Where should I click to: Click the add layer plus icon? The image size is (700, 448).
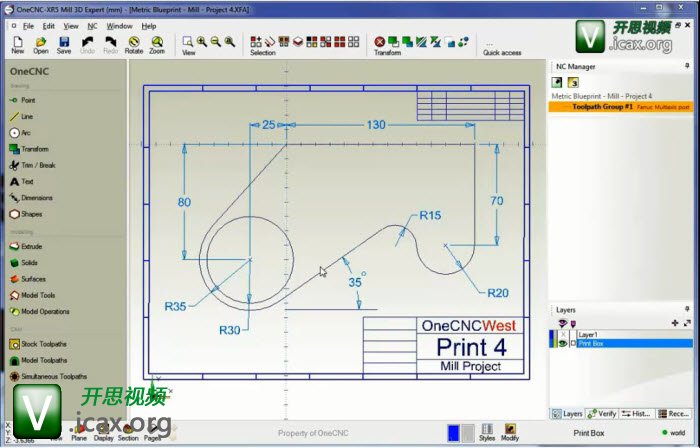[x=675, y=323]
